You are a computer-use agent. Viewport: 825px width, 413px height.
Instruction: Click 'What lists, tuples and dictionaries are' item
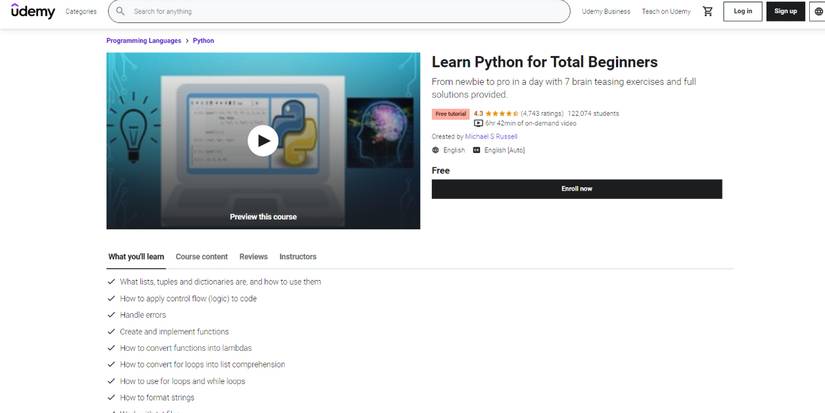click(x=220, y=282)
